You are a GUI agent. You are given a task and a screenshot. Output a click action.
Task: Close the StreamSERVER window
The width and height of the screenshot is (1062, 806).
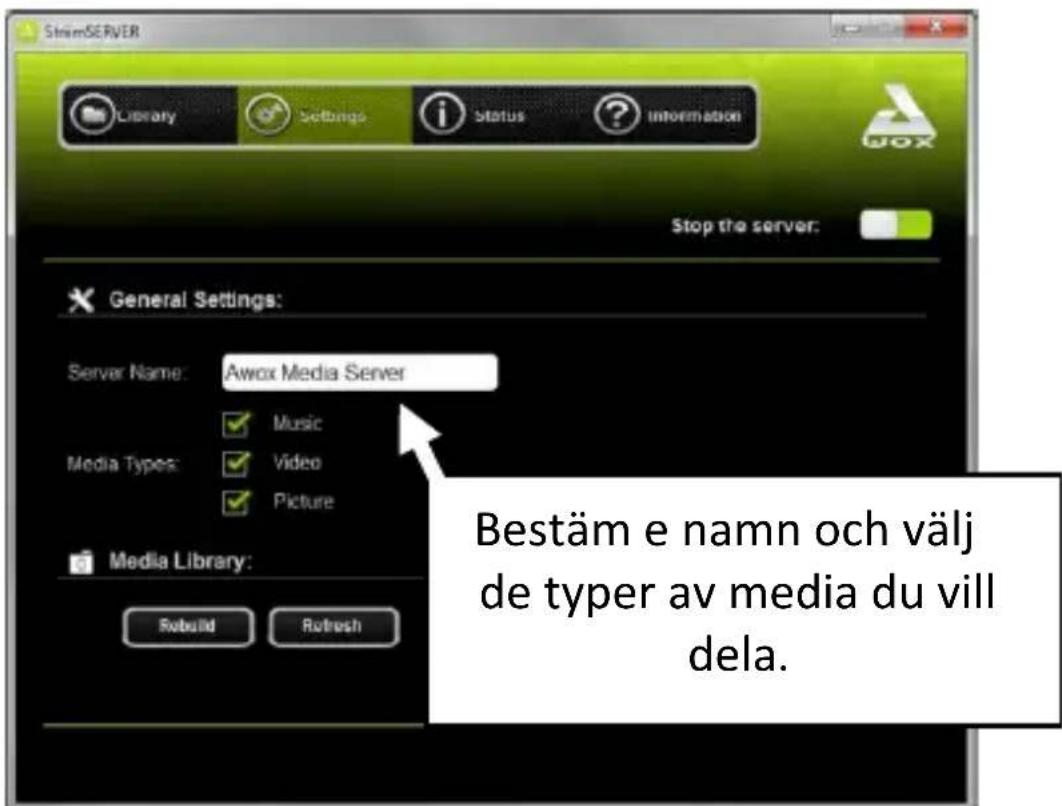click(937, 27)
